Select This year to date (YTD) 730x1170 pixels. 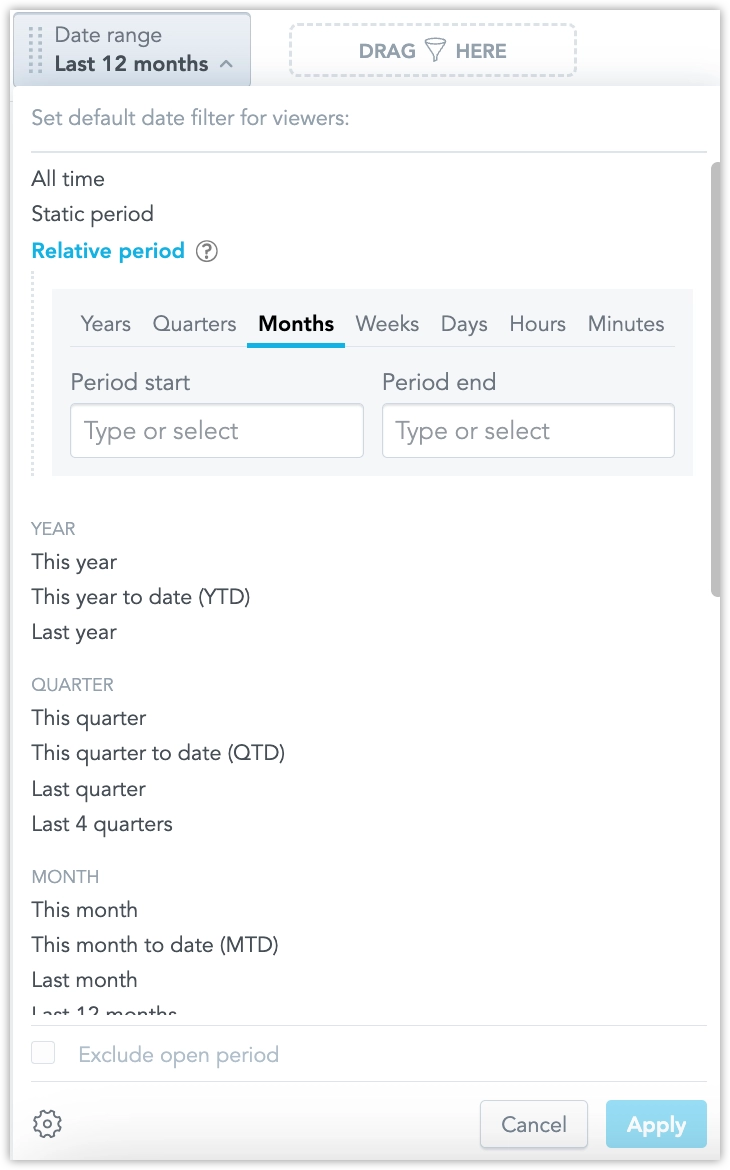coord(140,595)
